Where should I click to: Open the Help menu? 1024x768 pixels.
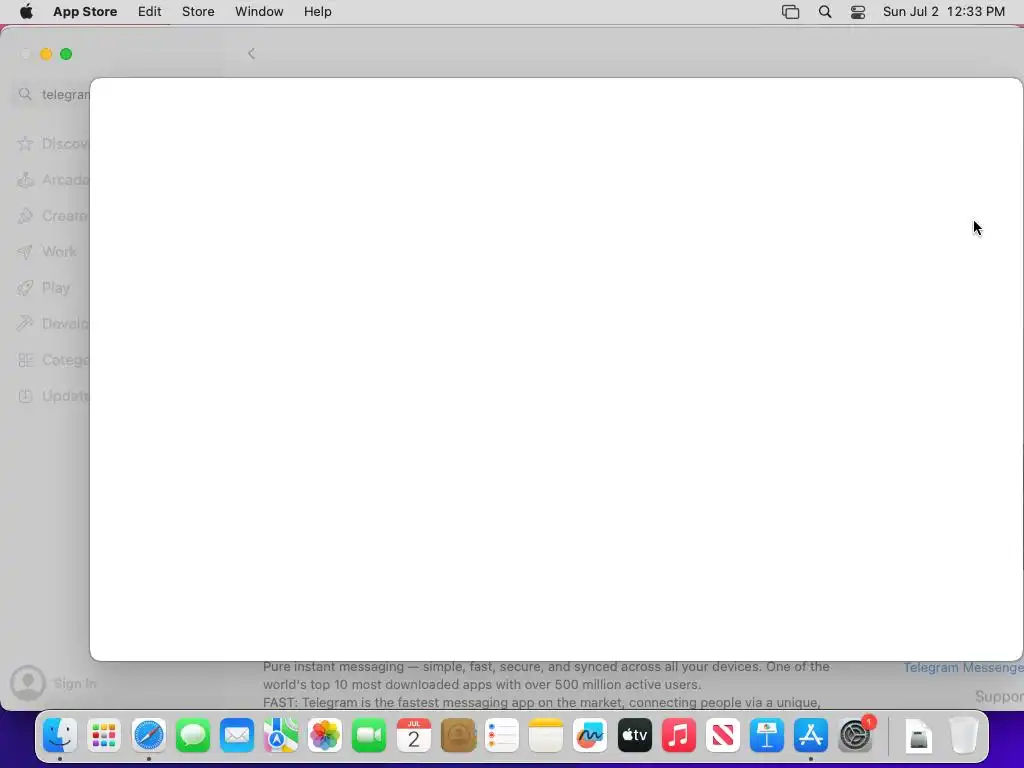coord(317,12)
